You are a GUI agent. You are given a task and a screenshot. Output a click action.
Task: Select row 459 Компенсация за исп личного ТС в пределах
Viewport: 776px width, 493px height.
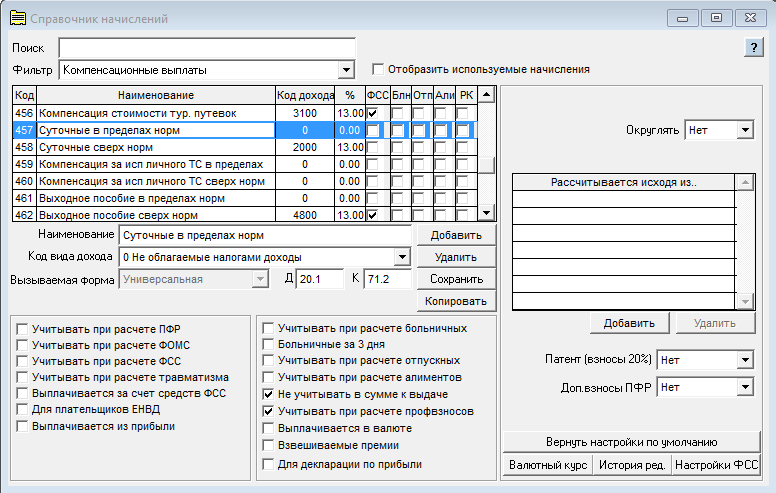(245, 164)
